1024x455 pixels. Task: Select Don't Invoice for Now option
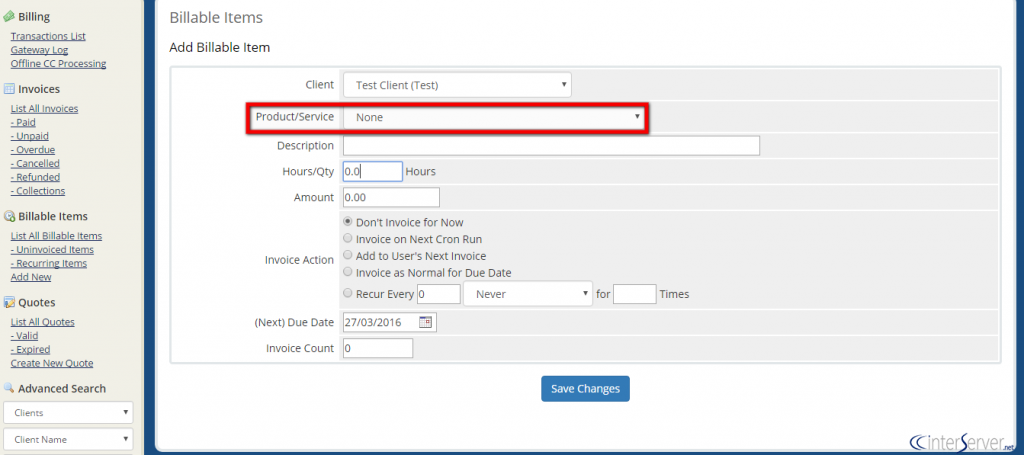coord(348,222)
